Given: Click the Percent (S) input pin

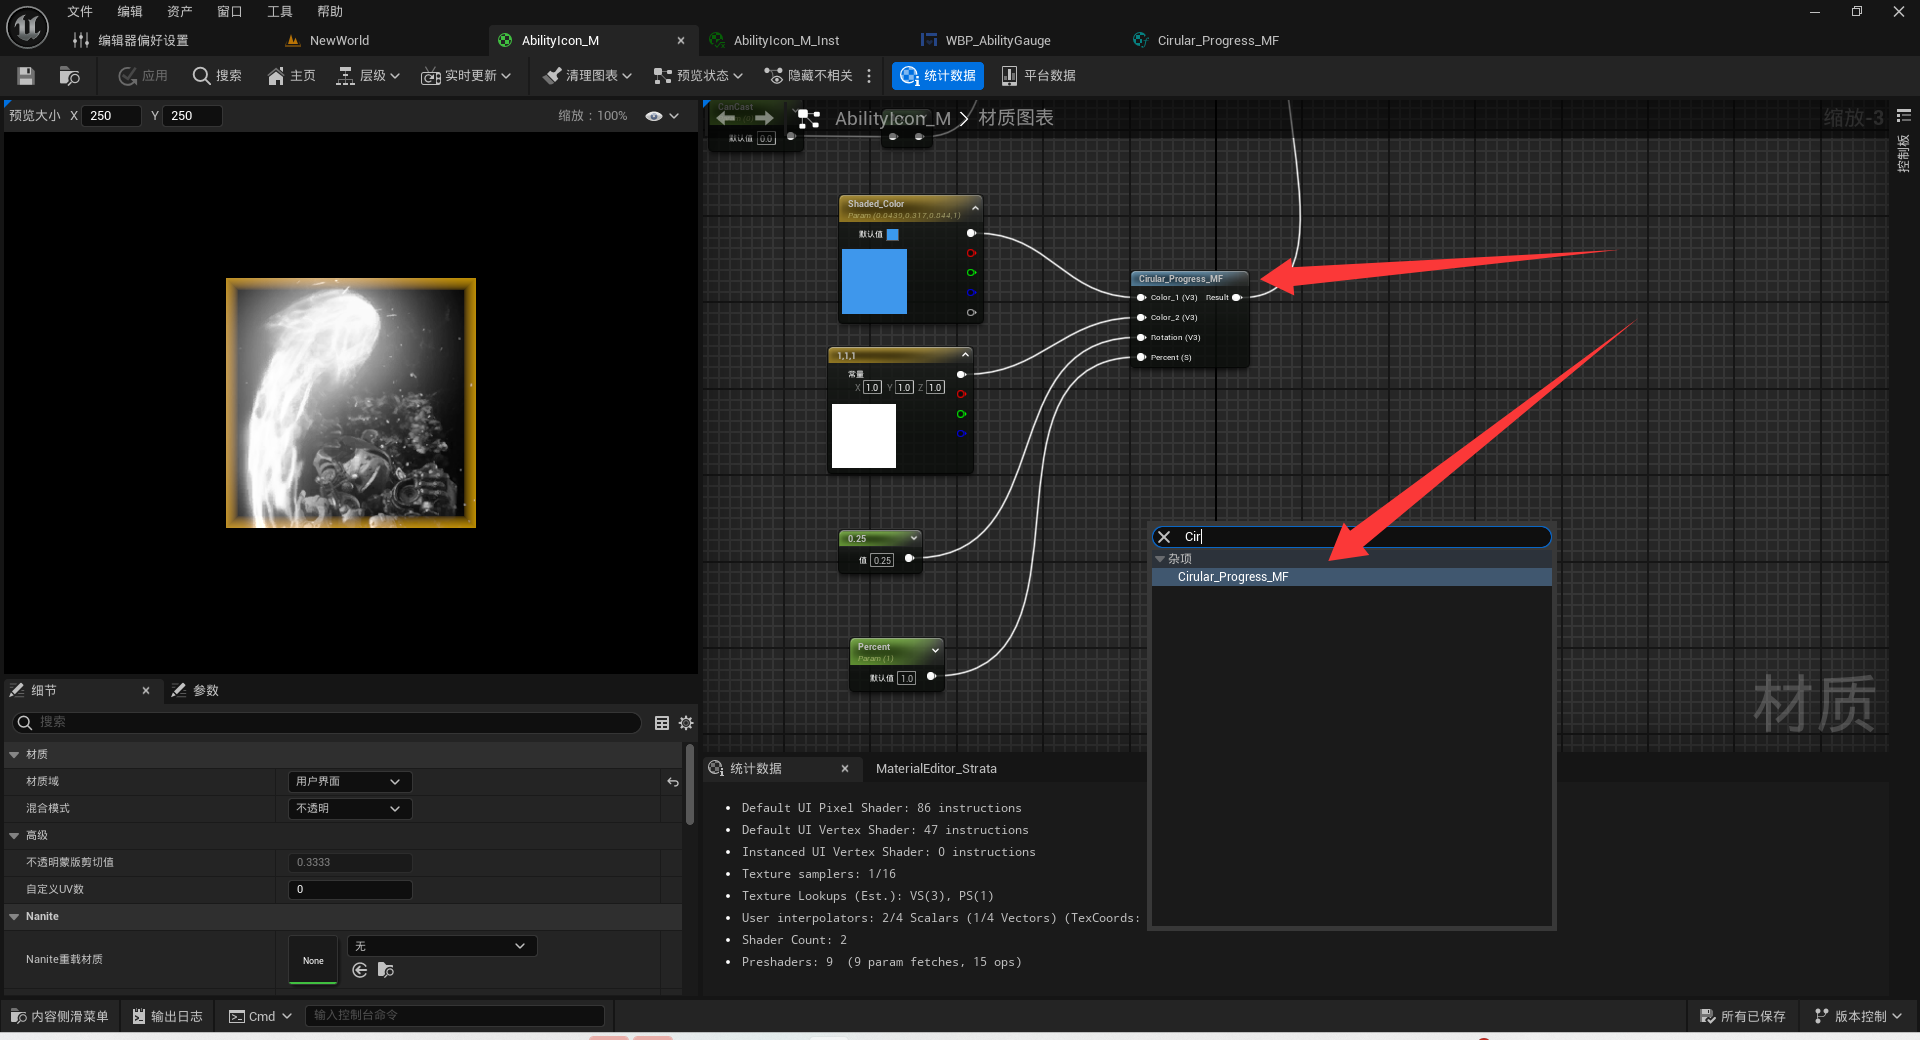Looking at the screenshot, I should click(x=1141, y=358).
